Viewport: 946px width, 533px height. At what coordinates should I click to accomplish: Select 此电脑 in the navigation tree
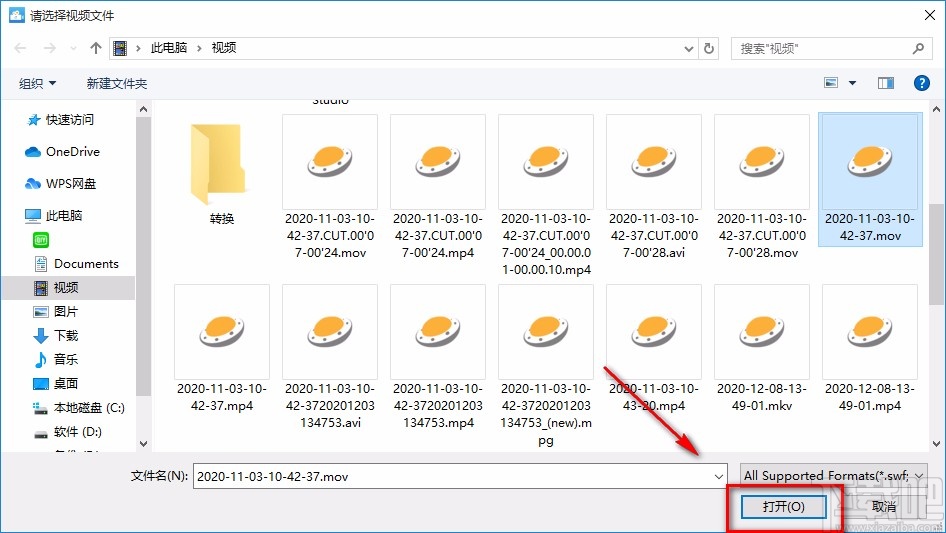(54, 215)
